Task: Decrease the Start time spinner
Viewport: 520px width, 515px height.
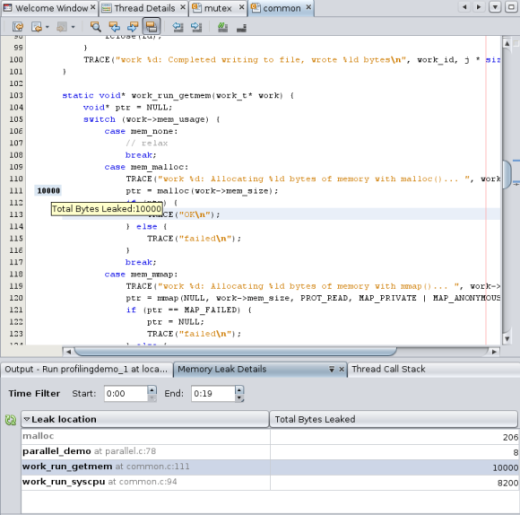Action: [152, 398]
